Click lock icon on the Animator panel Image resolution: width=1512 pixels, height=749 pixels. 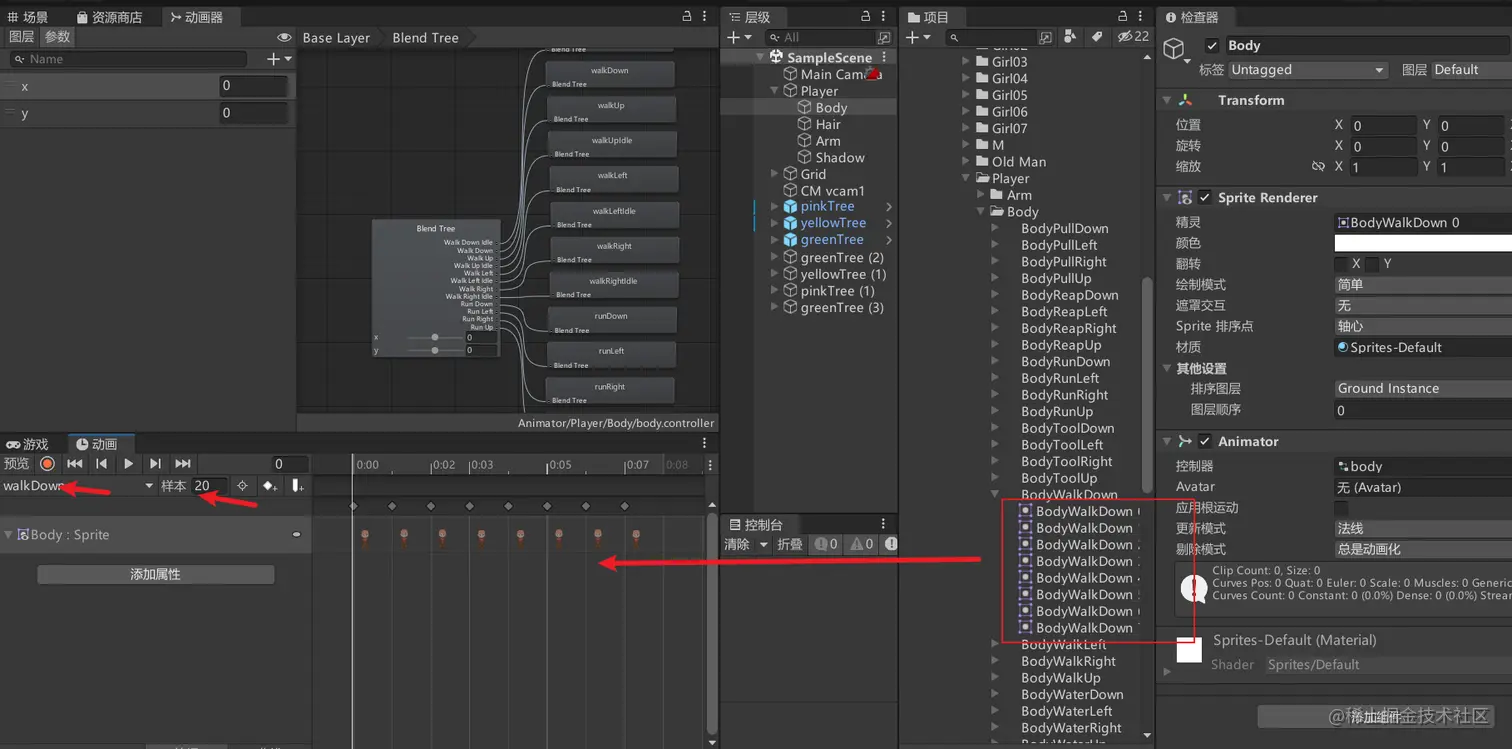687,17
